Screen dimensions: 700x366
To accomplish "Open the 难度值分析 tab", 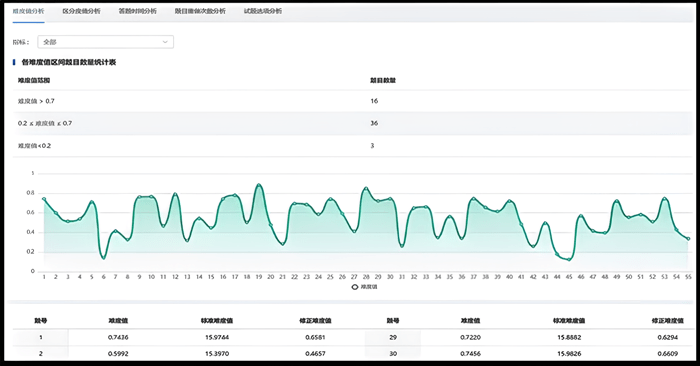I will [x=28, y=11].
